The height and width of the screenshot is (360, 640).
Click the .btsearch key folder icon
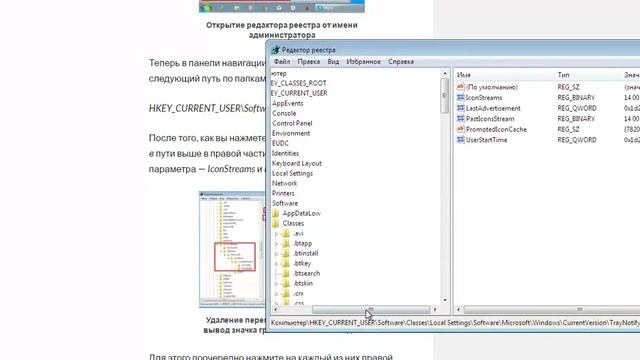click(x=286, y=273)
